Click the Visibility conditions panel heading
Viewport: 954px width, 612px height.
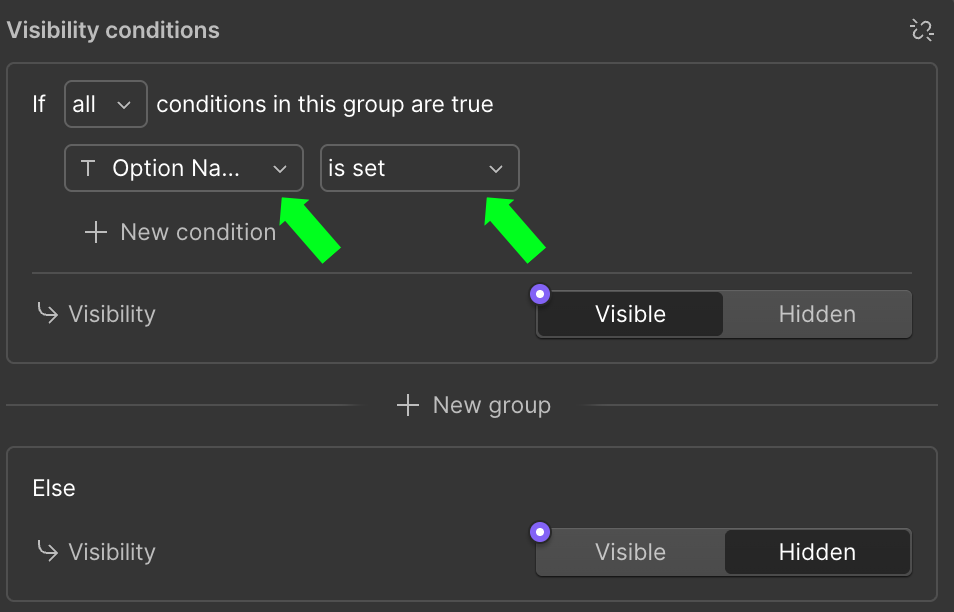point(113,30)
